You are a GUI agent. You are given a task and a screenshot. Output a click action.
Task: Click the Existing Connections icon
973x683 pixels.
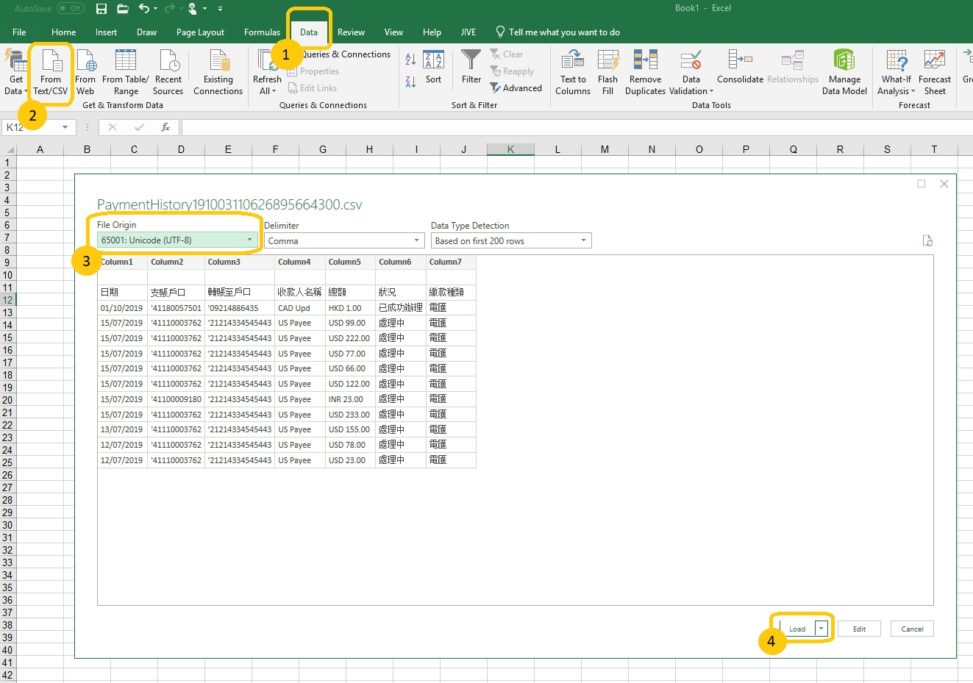(218, 70)
